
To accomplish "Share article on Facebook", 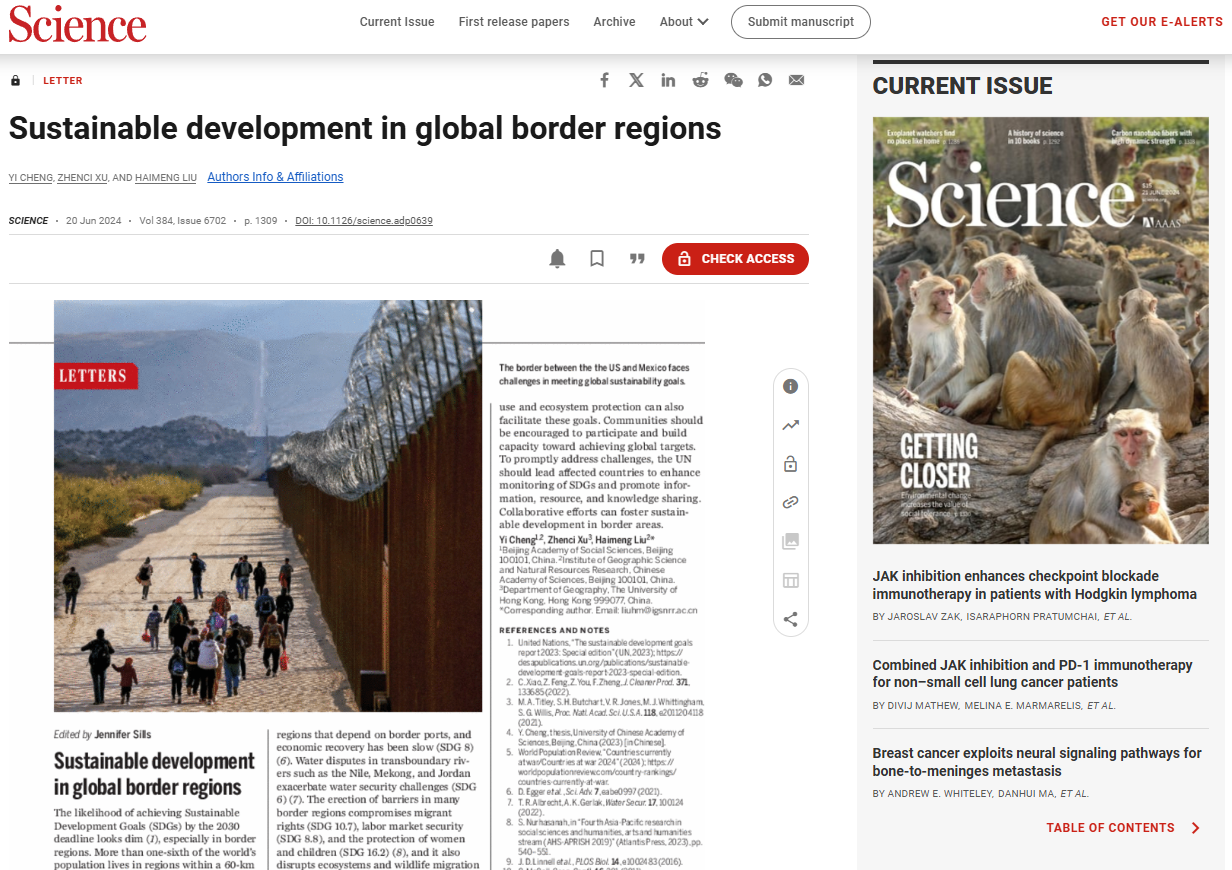I will coord(604,80).
